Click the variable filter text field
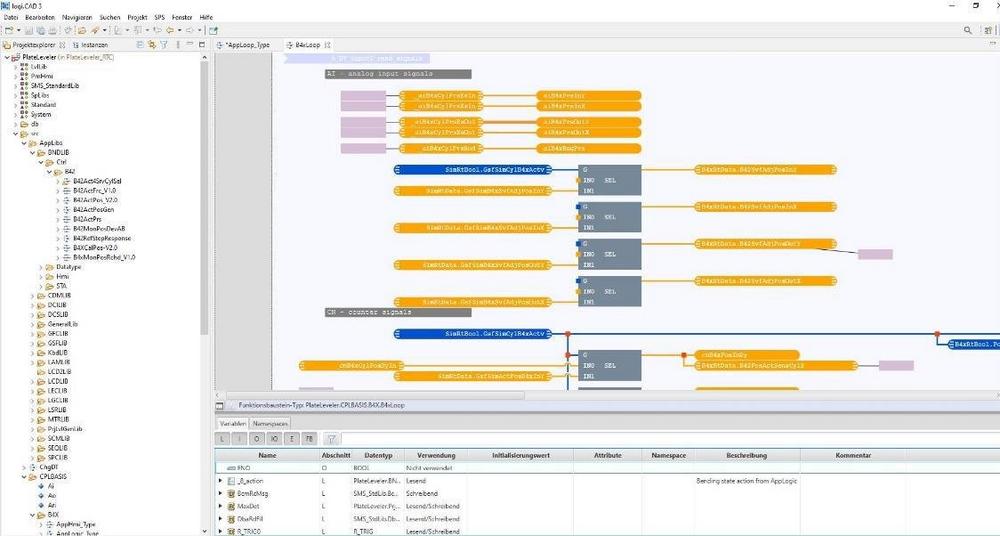Image resolution: width=1000 pixels, height=536 pixels. click(670, 438)
